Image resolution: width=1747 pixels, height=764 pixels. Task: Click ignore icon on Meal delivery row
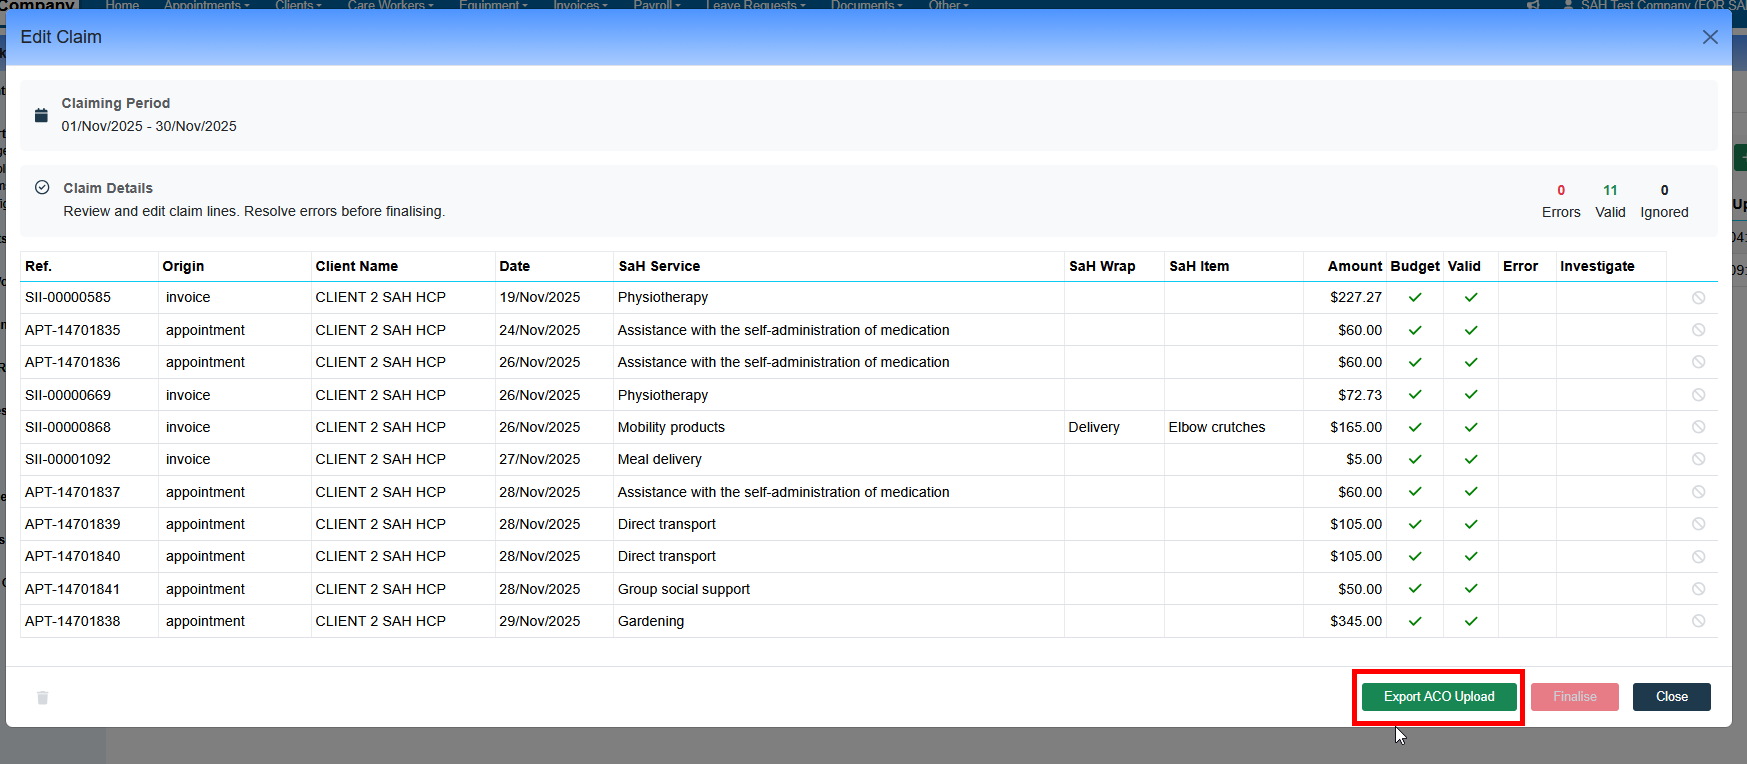pyautogui.click(x=1698, y=459)
